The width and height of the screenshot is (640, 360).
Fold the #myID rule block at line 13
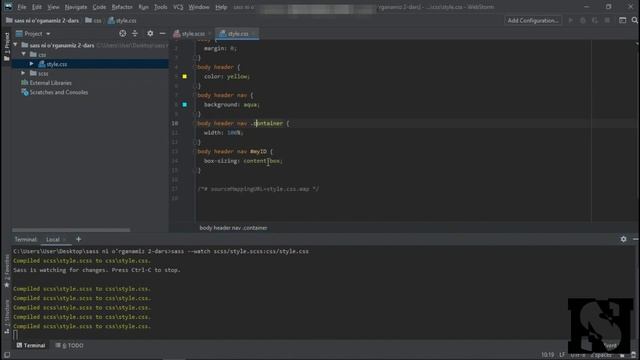click(x=195, y=151)
